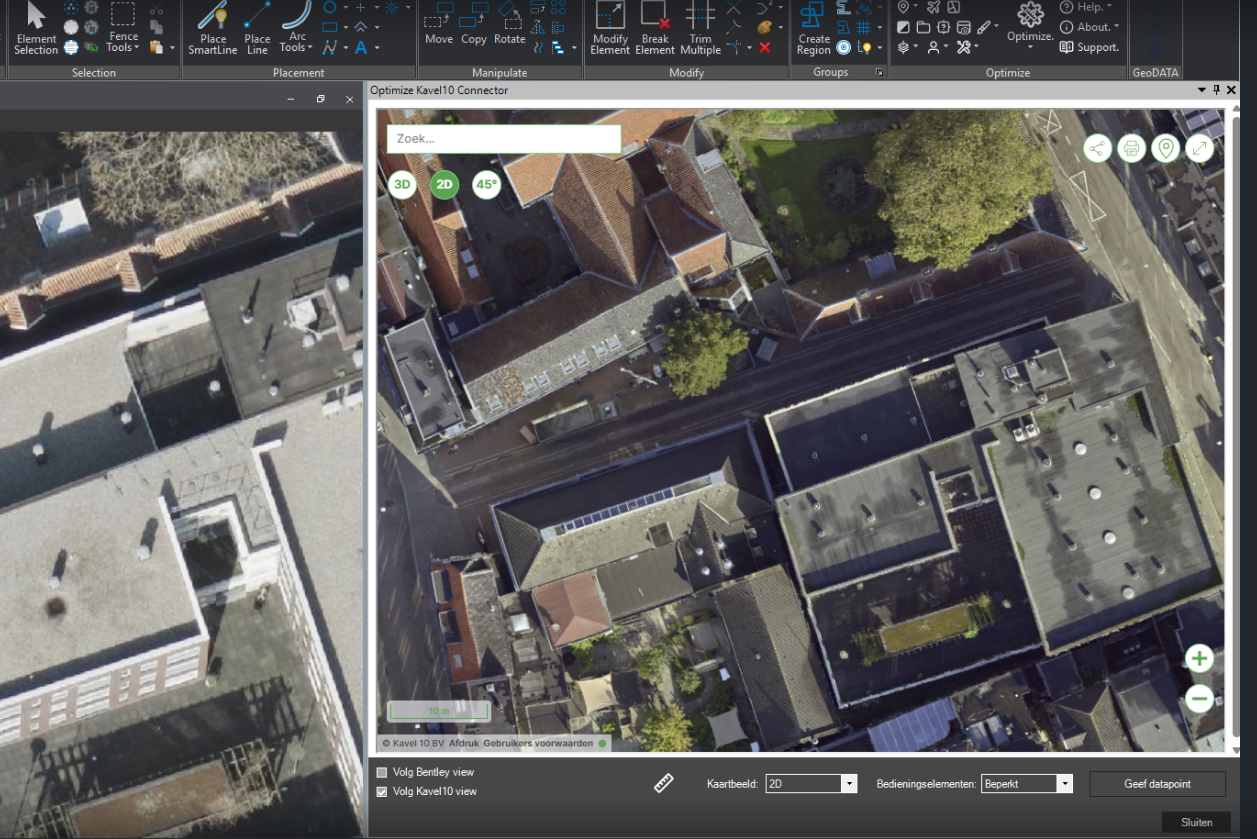Click the share icon on the map
Screen dimensions: 1257x839
1098,149
